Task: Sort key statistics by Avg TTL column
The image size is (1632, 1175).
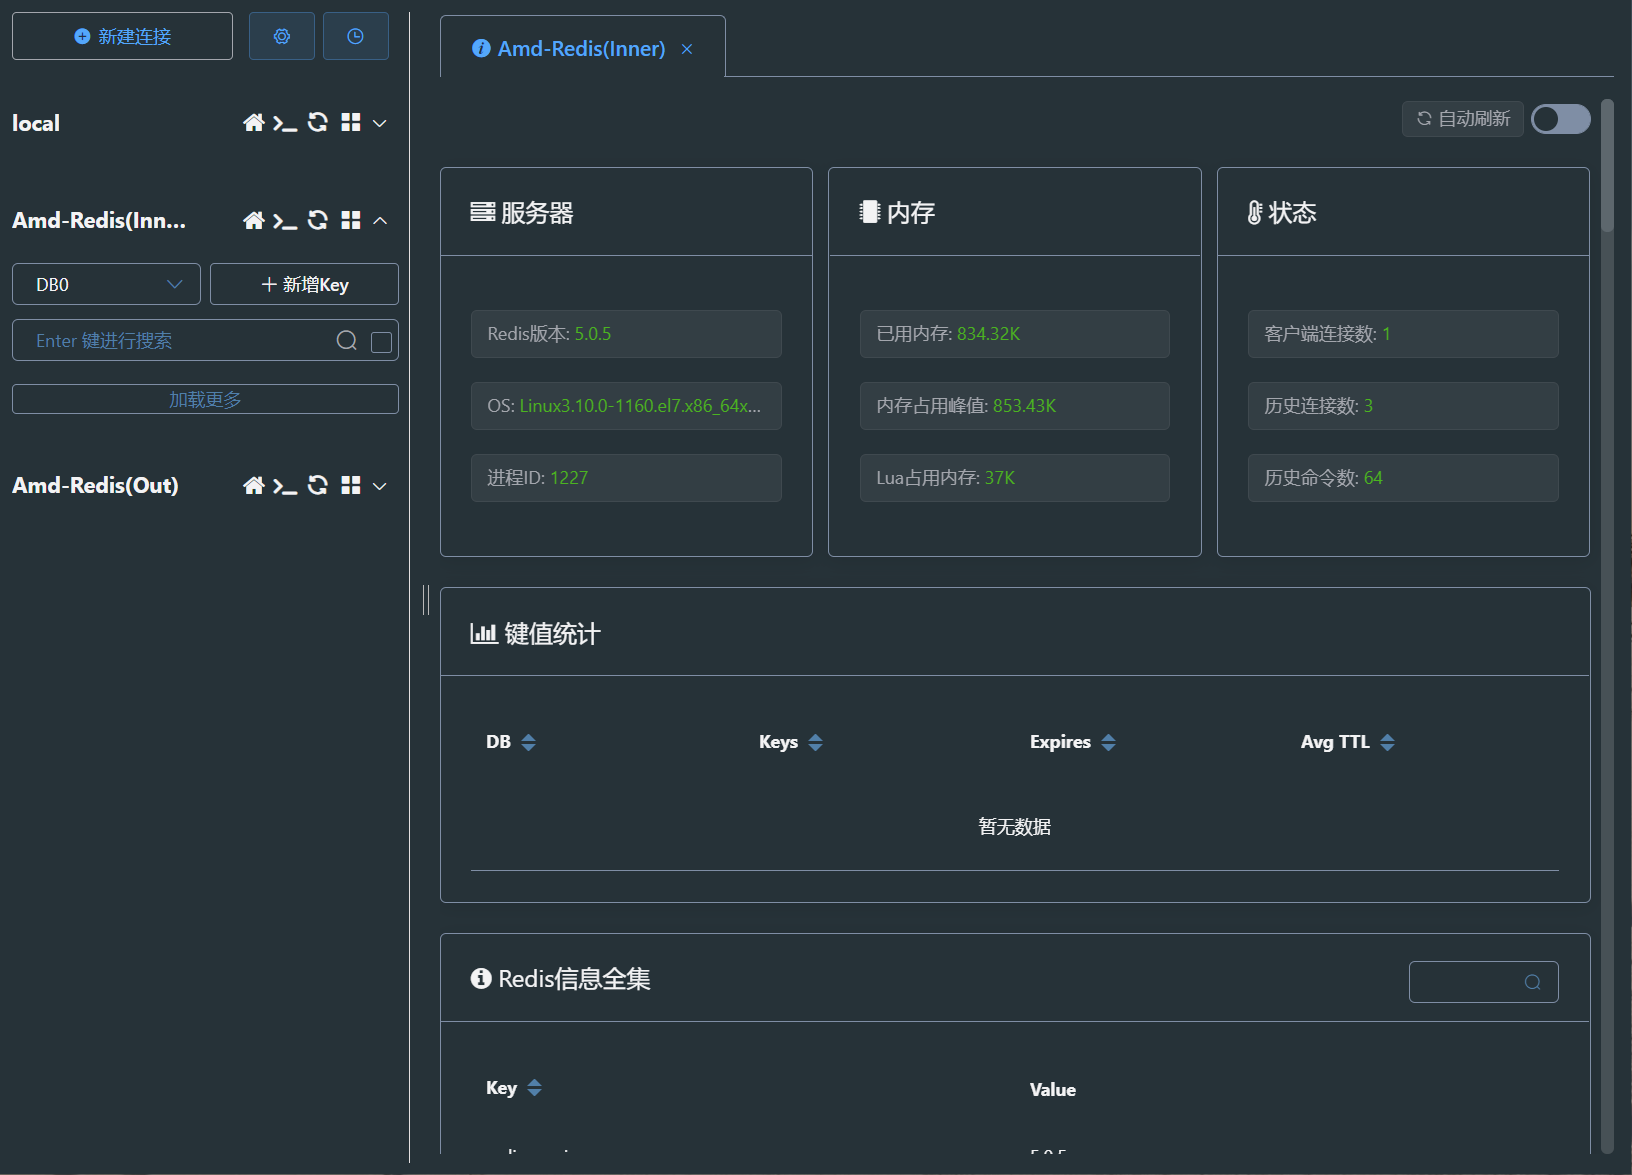Action: click(x=1387, y=742)
